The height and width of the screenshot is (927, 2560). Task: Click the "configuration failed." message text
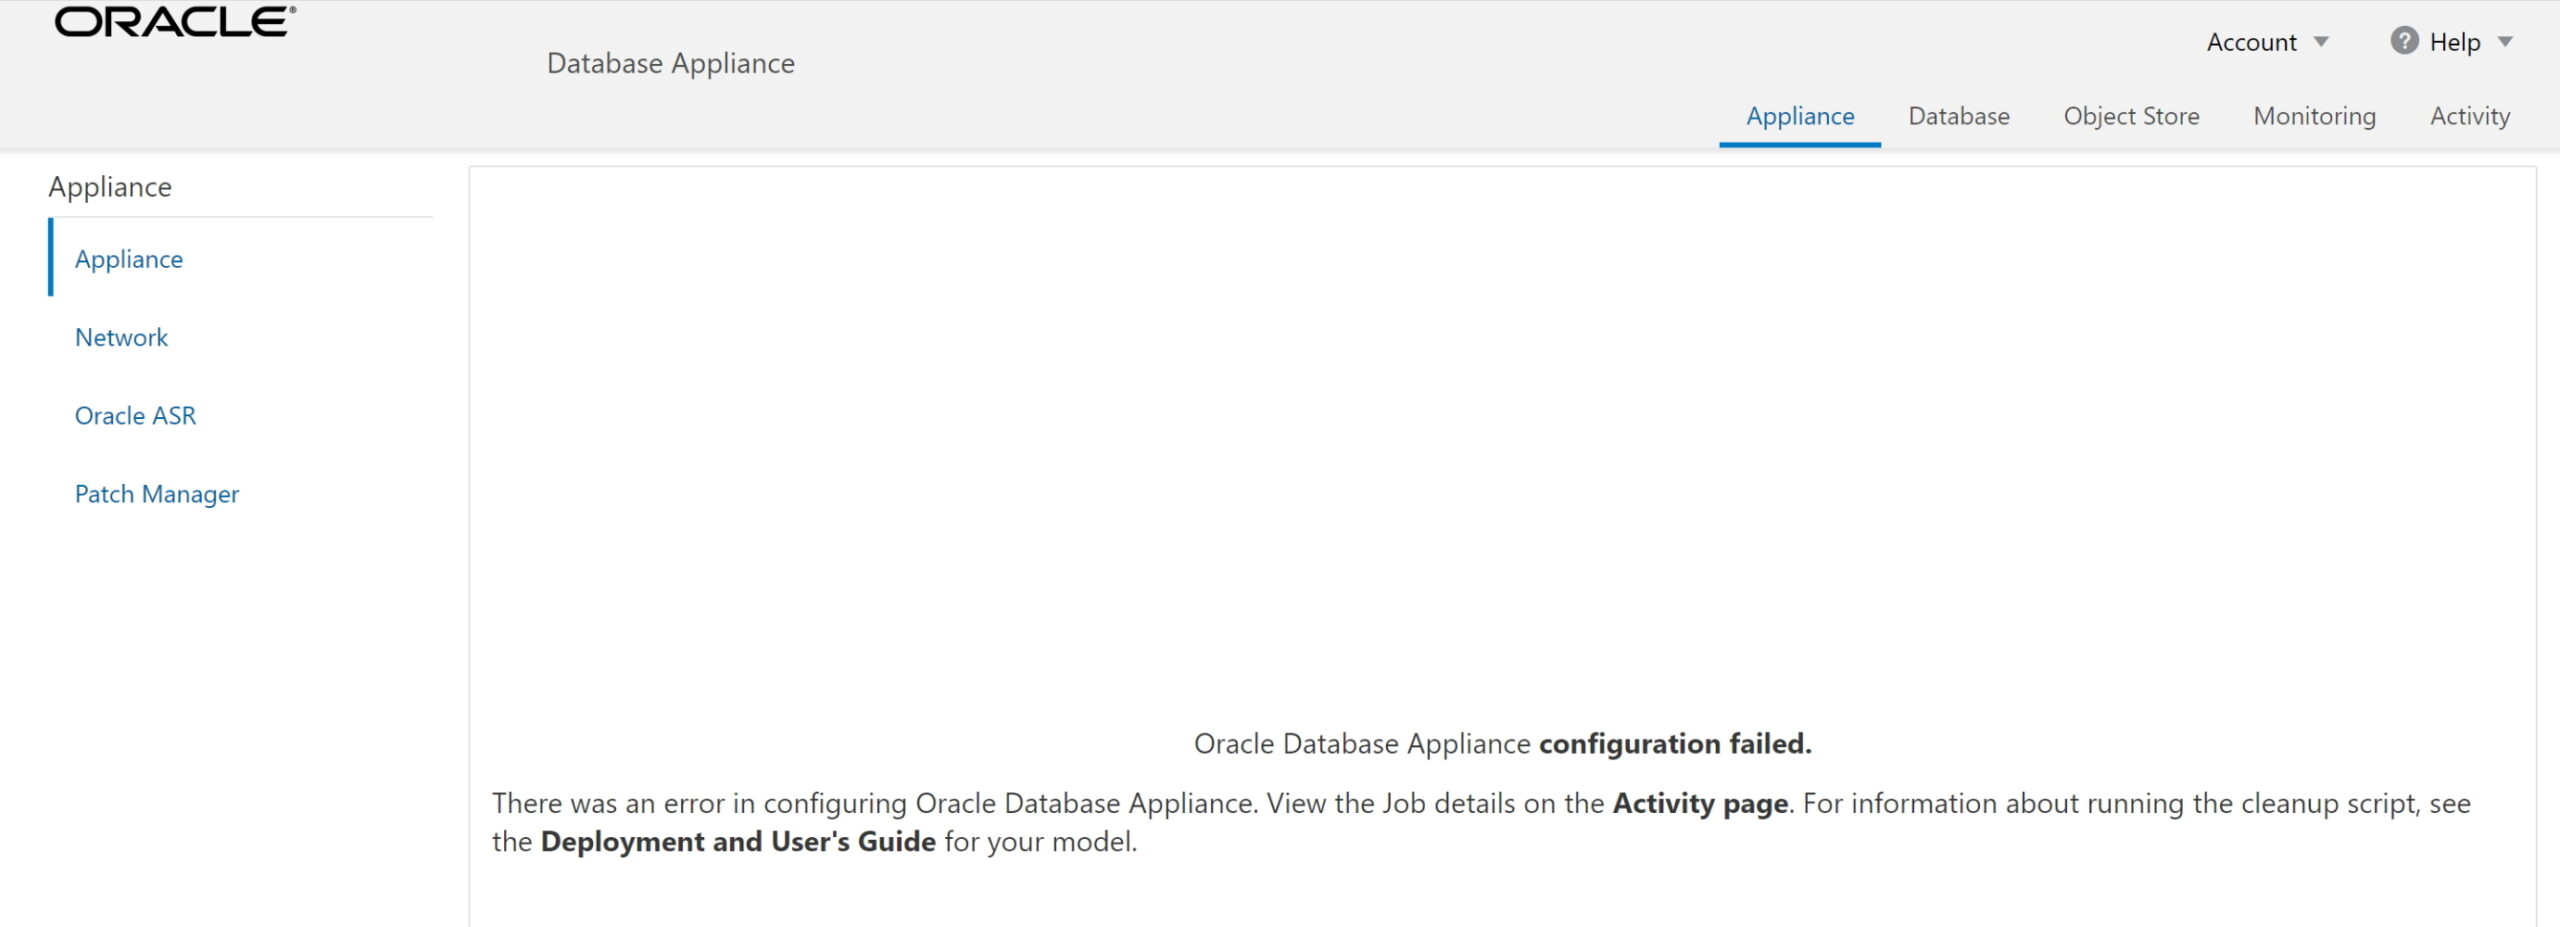[1675, 744]
